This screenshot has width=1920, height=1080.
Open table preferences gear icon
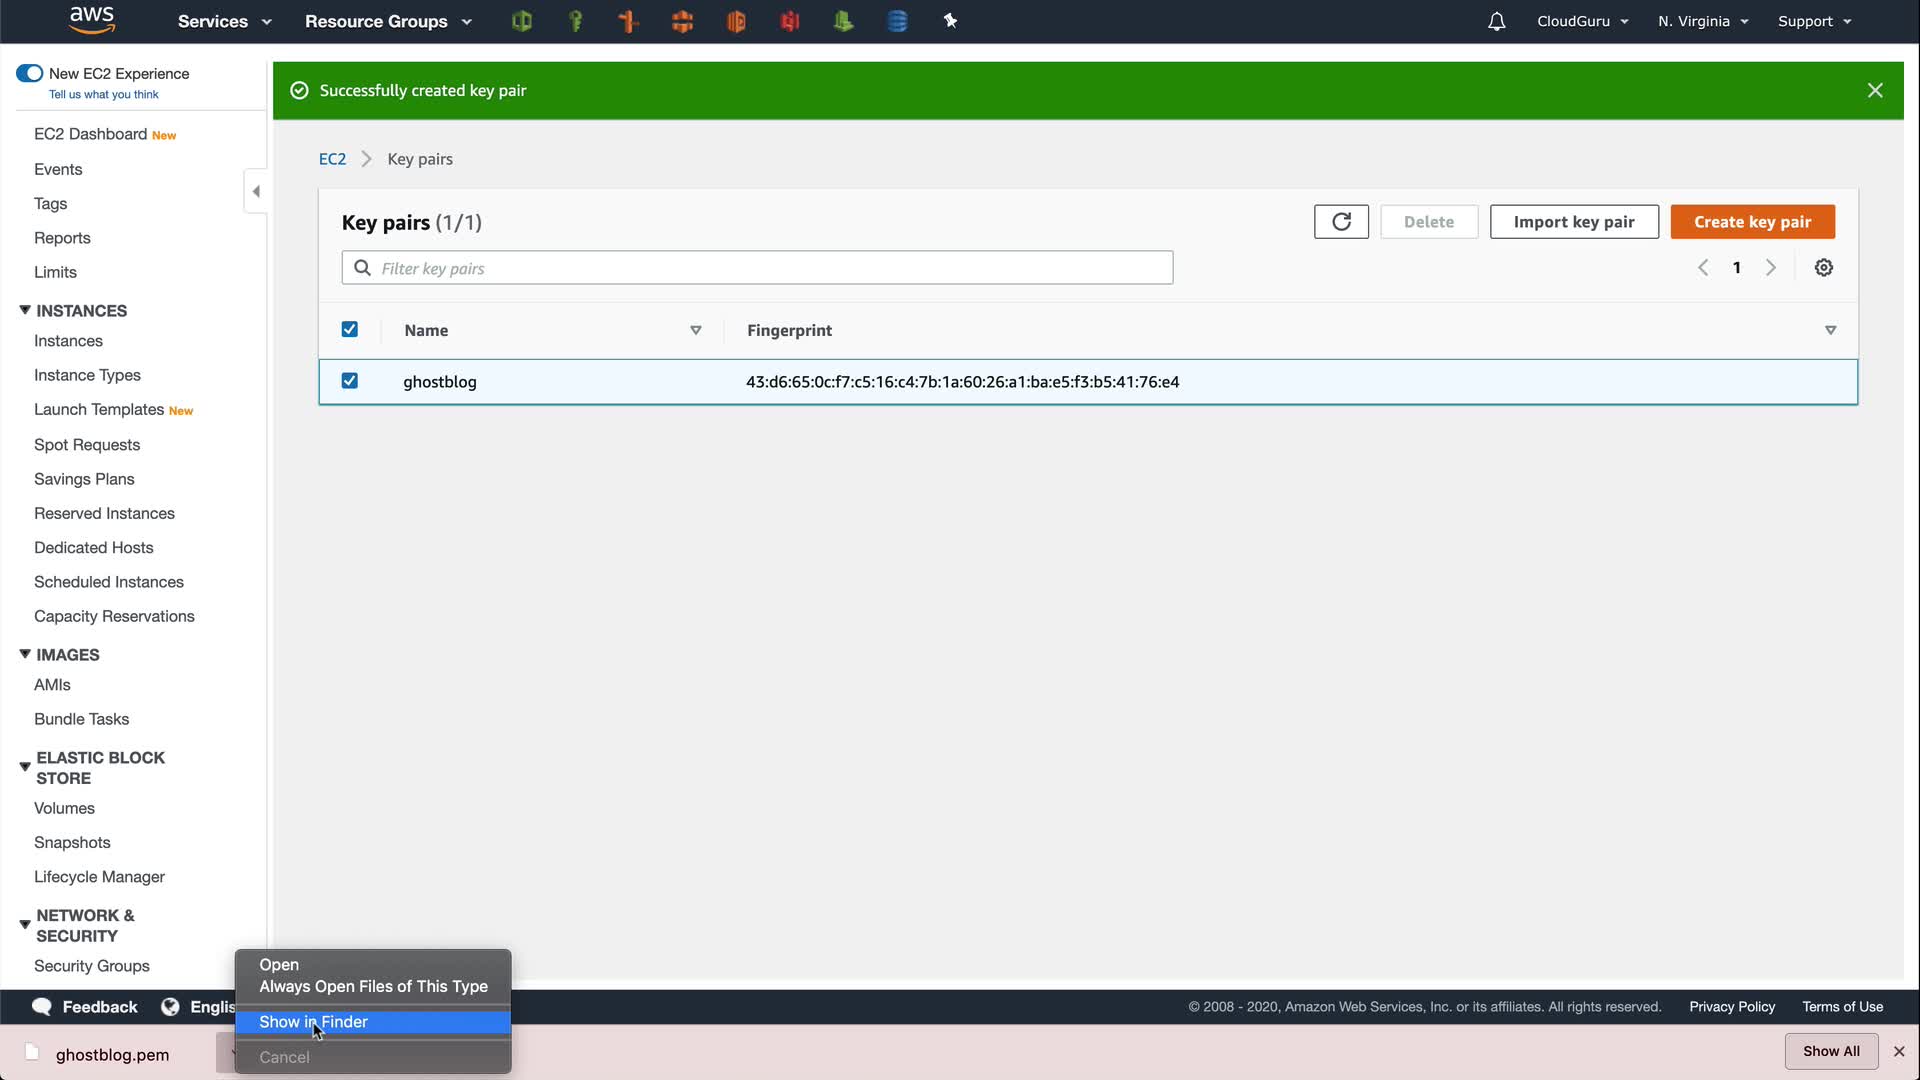[x=1823, y=268]
